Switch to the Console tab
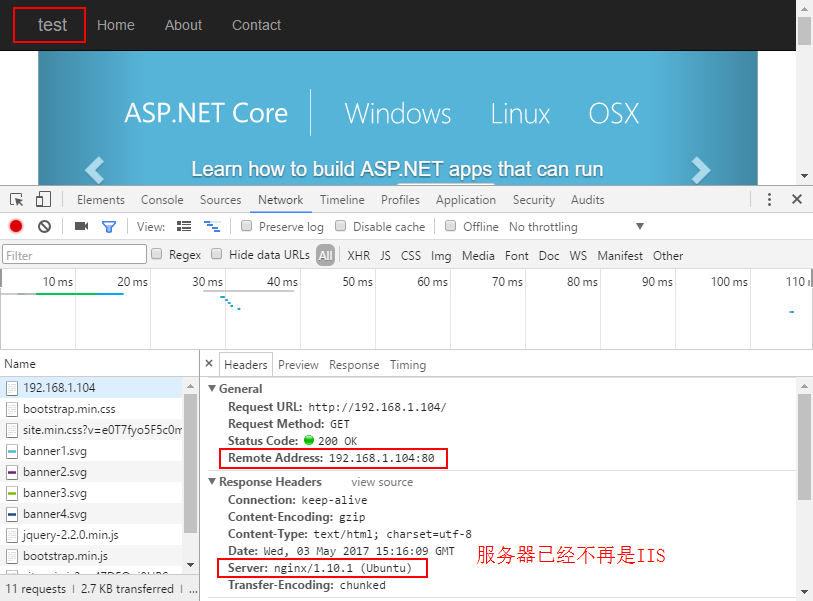813x601 pixels. 162,200
